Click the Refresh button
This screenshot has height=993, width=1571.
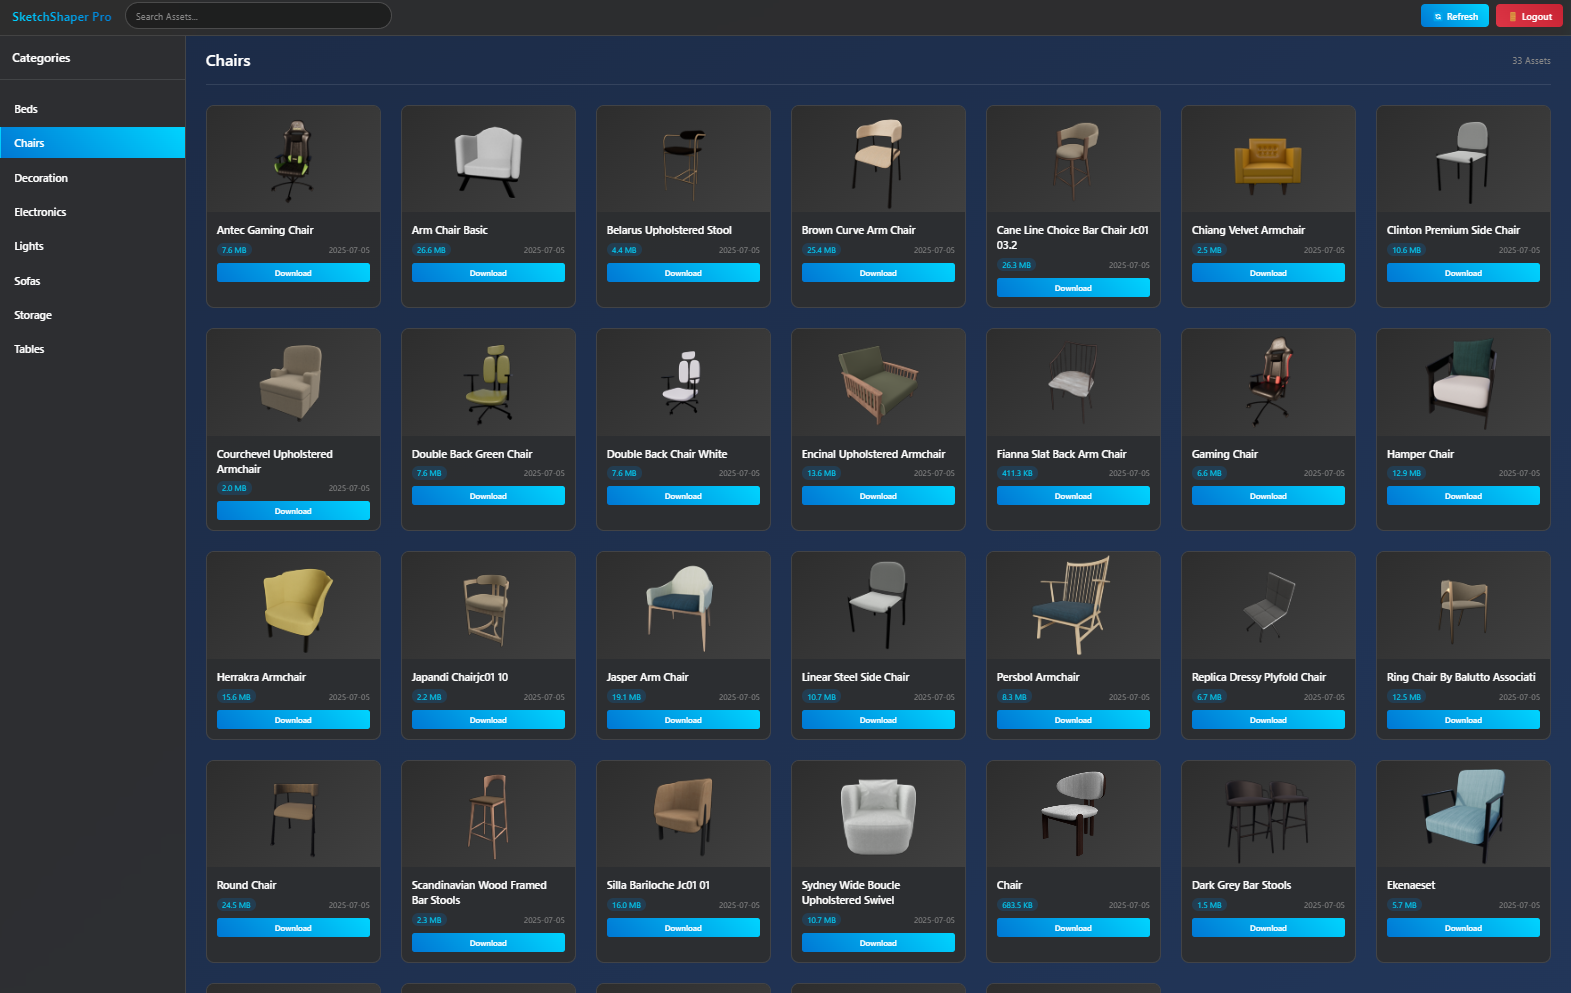pyautogui.click(x=1455, y=16)
